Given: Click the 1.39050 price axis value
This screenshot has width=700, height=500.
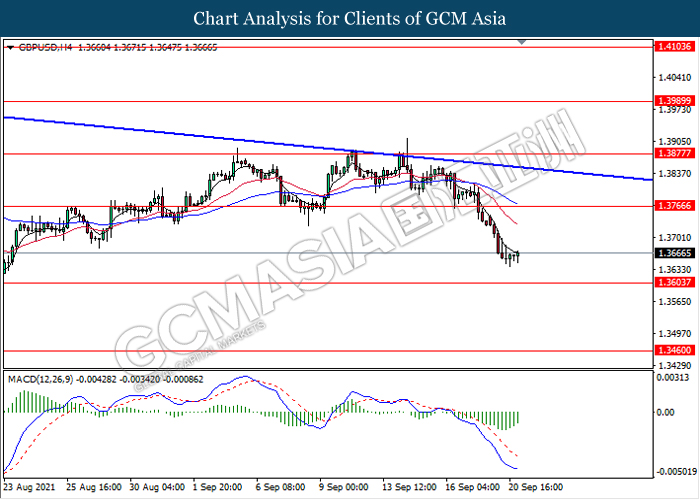Looking at the screenshot, I should tap(675, 142).
